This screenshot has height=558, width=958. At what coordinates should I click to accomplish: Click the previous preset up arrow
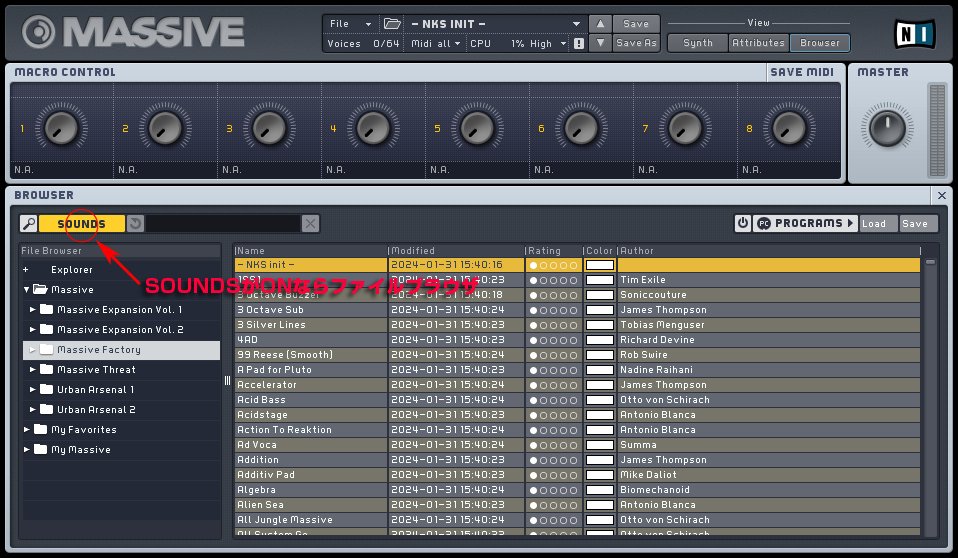[600, 24]
